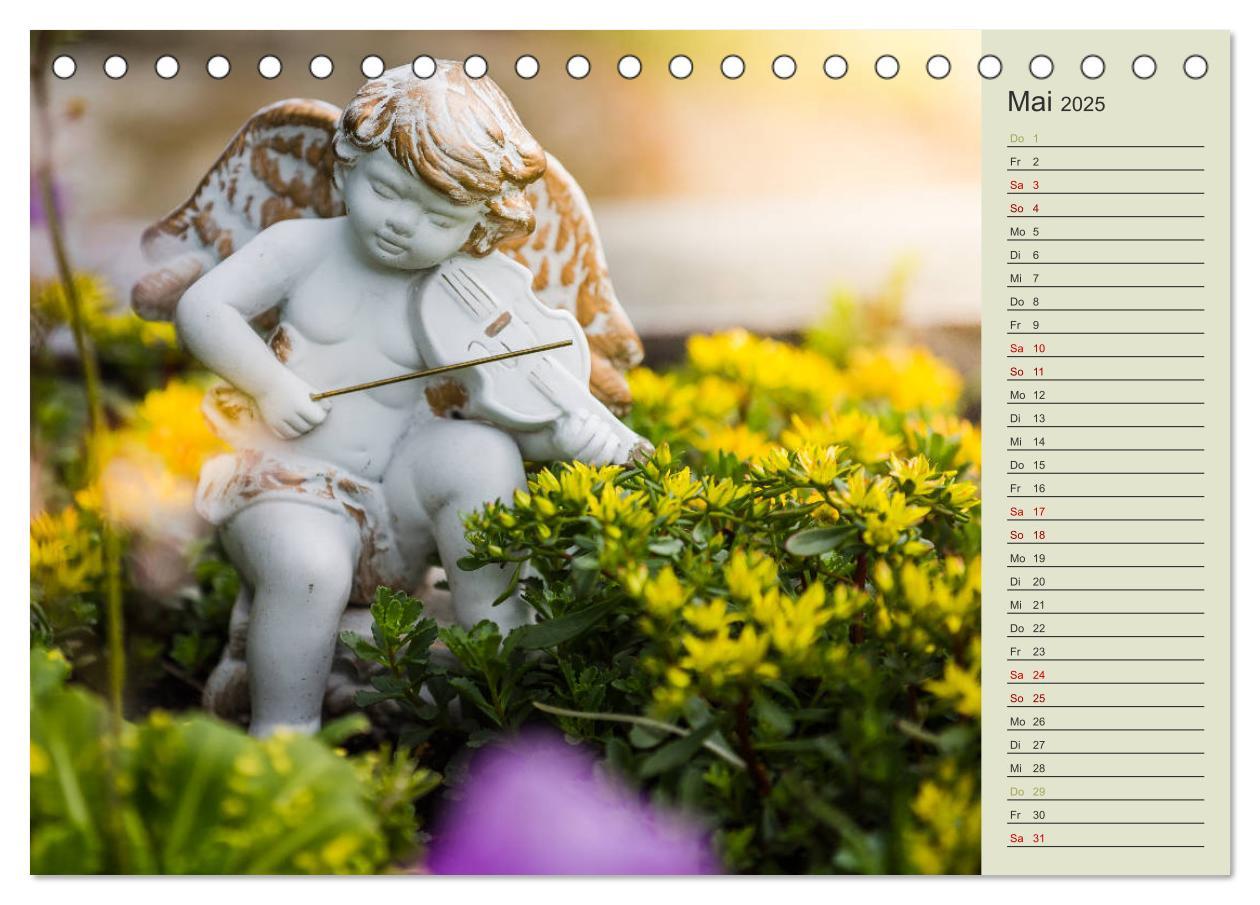Select the 'So 18' calendar row
The height and width of the screenshot is (905, 1260).
tap(1105, 535)
